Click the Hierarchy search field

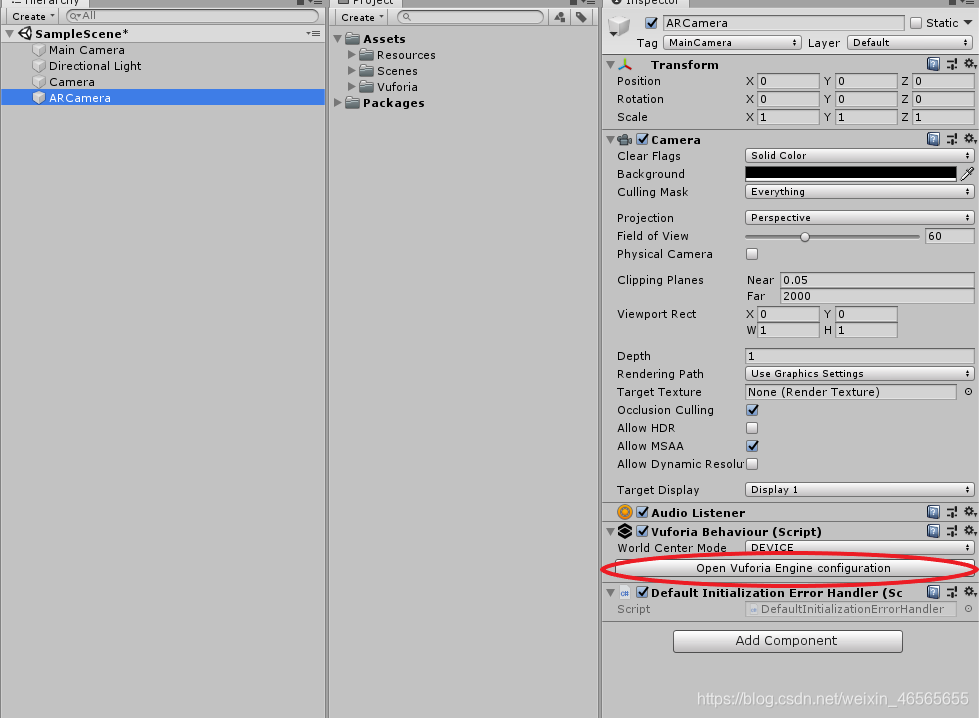click(192, 16)
